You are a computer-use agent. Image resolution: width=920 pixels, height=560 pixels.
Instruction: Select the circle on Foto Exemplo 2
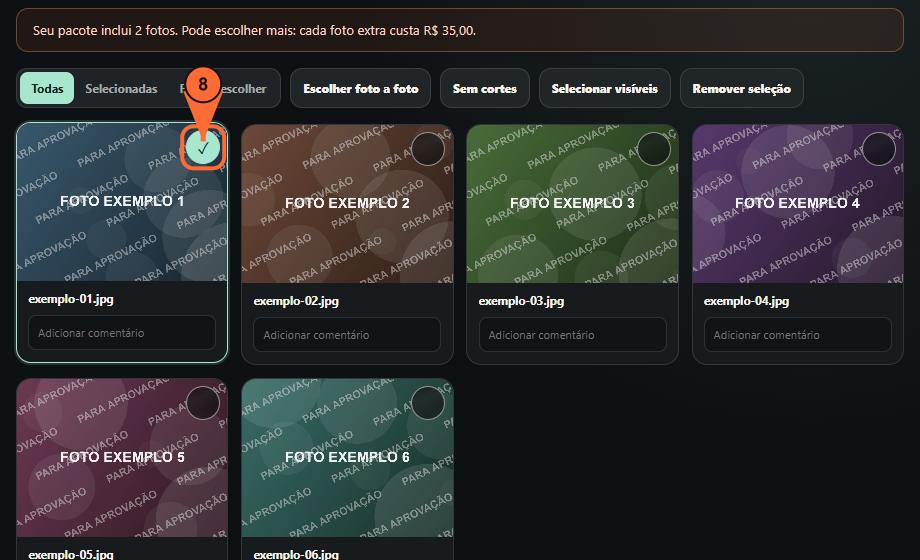(428, 149)
